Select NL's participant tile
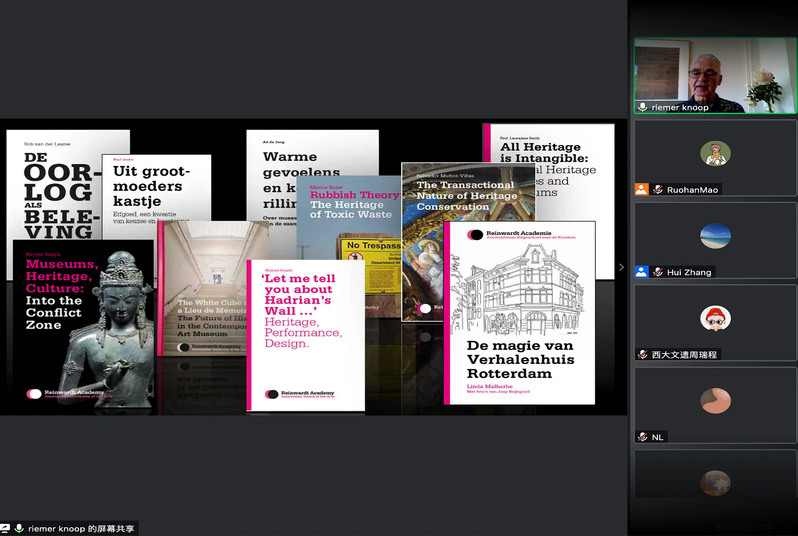Image resolution: width=798 pixels, height=536 pixels. [x=714, y=401]
